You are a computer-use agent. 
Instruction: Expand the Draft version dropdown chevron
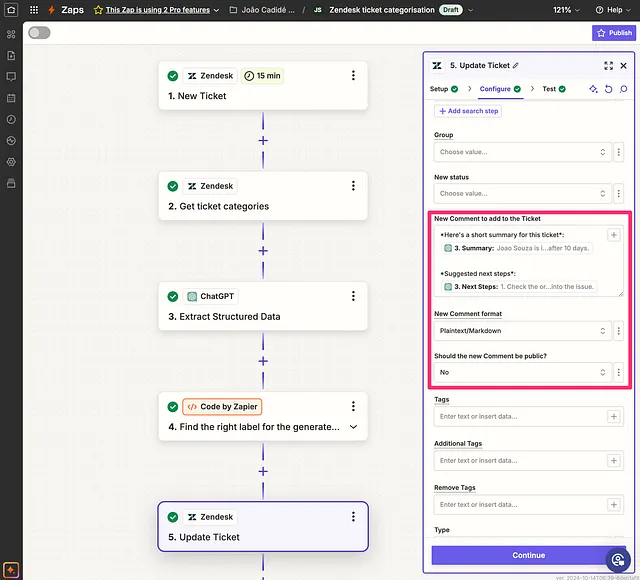tap(471, 10)
